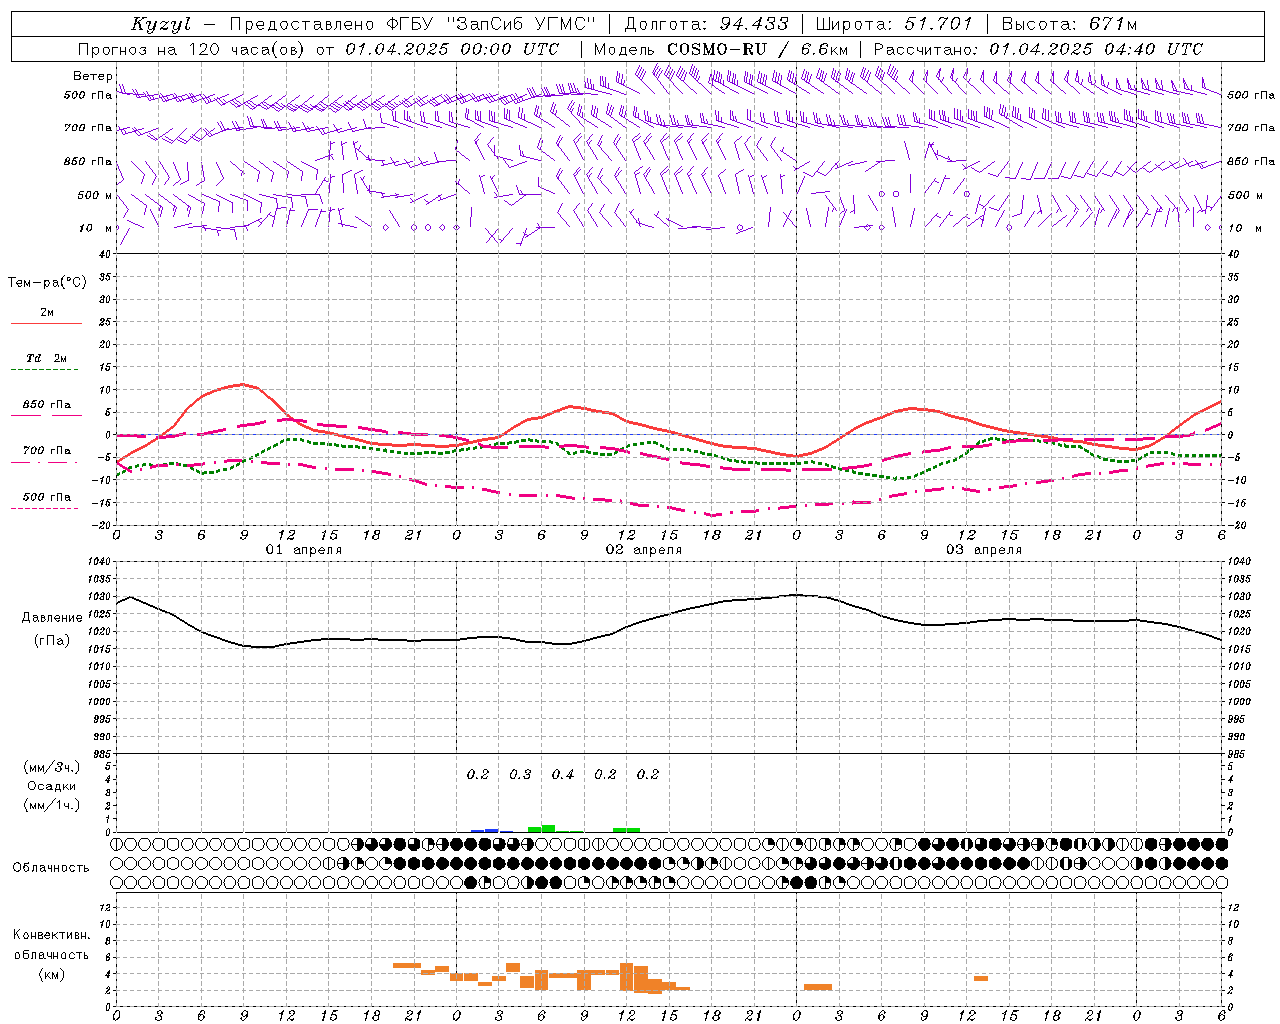
Task: Click the "(мм/3ч.)" precipitation unit label
Action: click(52, 767)
